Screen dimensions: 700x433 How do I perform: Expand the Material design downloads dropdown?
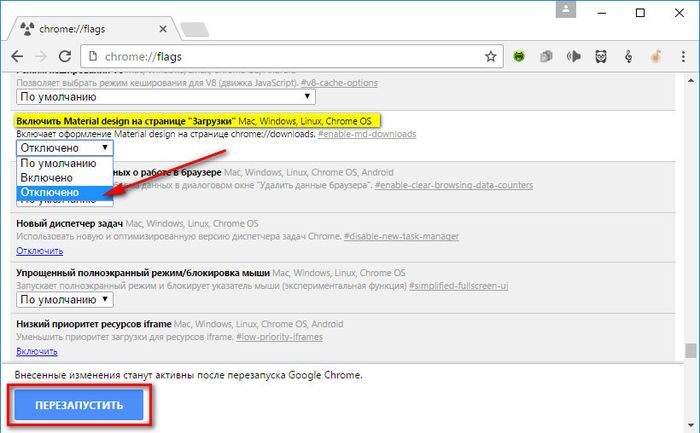(65, 147)
